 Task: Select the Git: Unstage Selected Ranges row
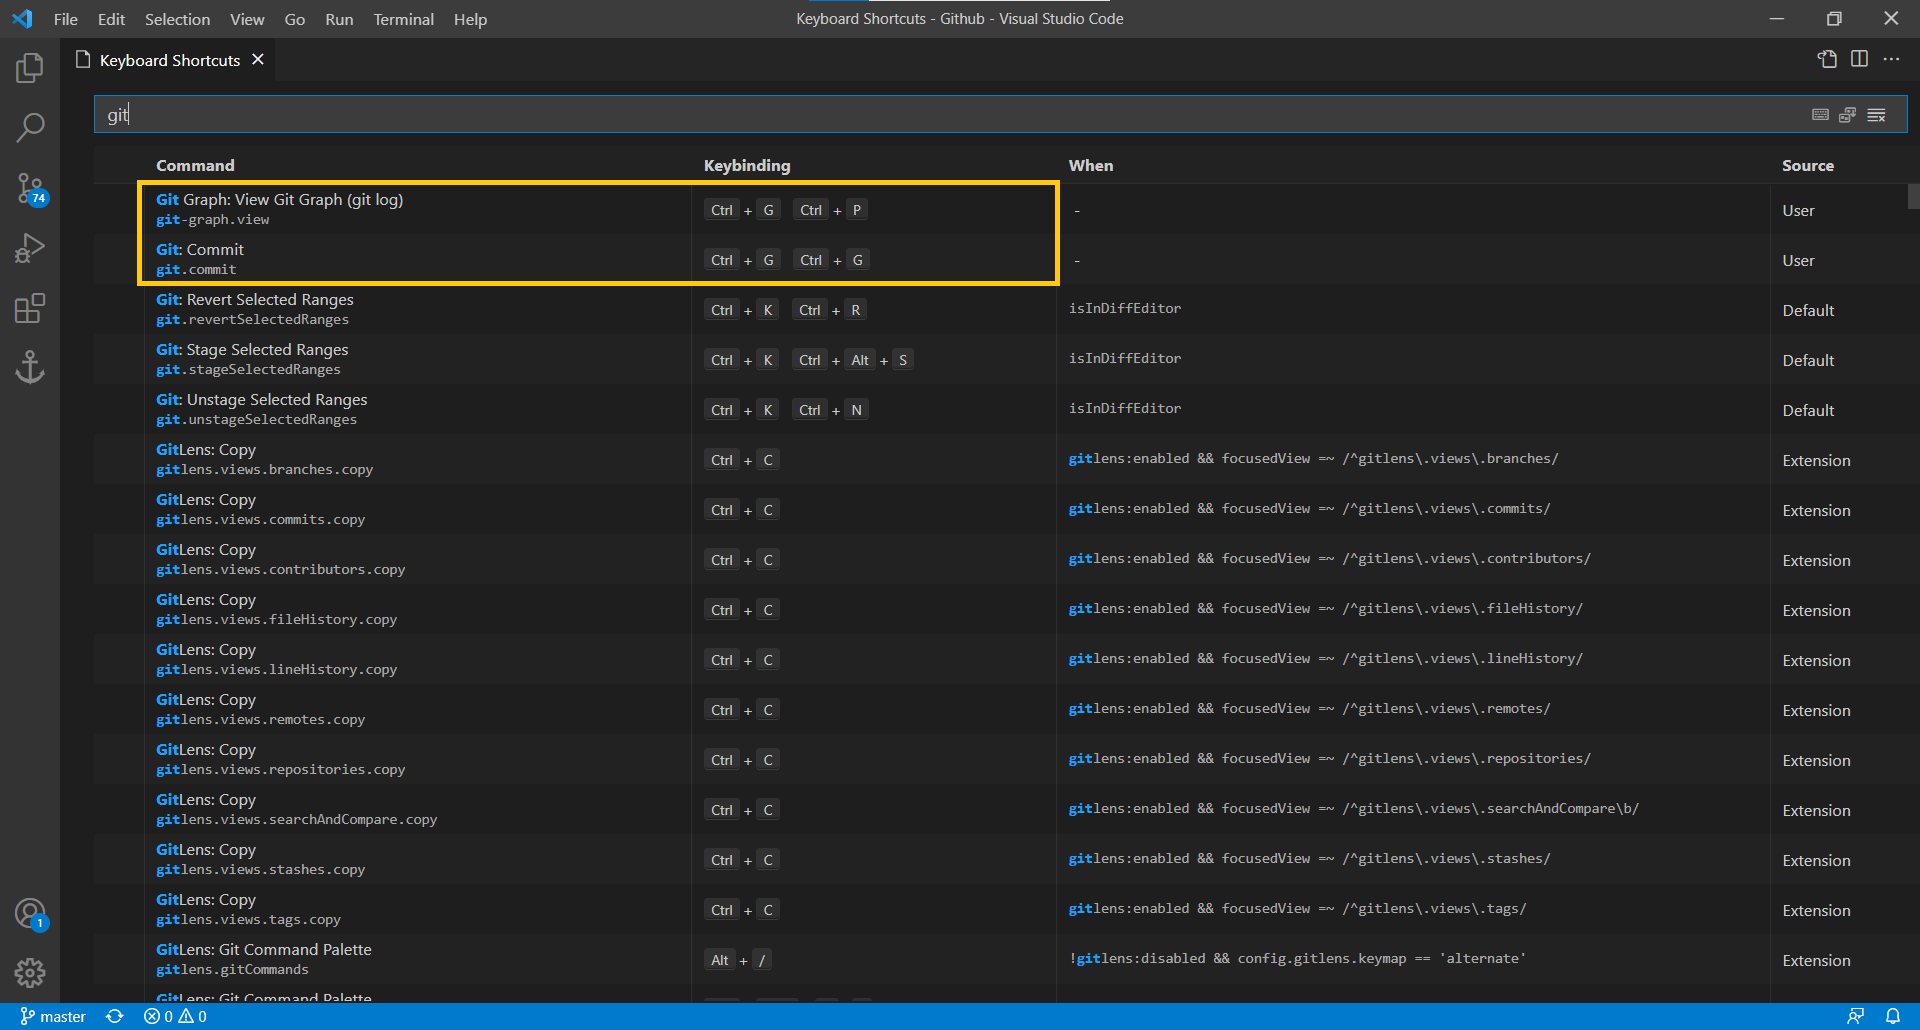(1000, 410)
